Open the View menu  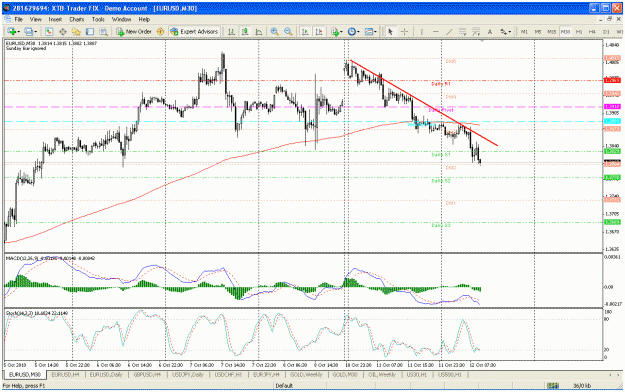click(35, 19)
